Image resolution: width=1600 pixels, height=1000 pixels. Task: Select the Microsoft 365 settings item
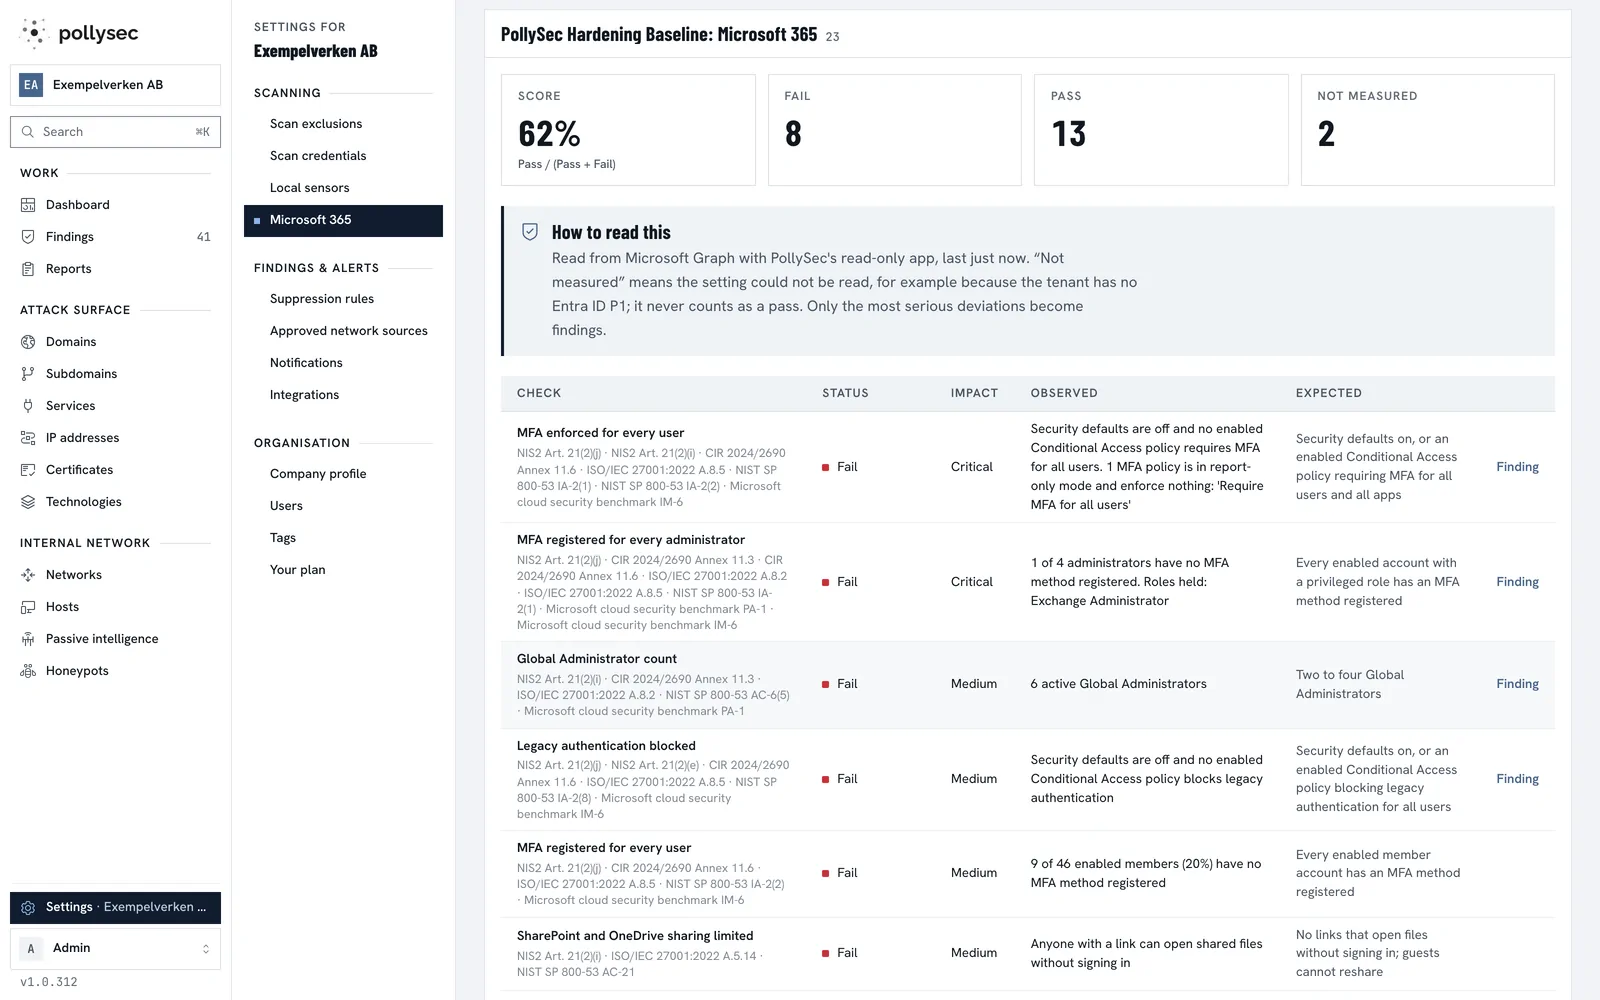[x=343, y=220]
